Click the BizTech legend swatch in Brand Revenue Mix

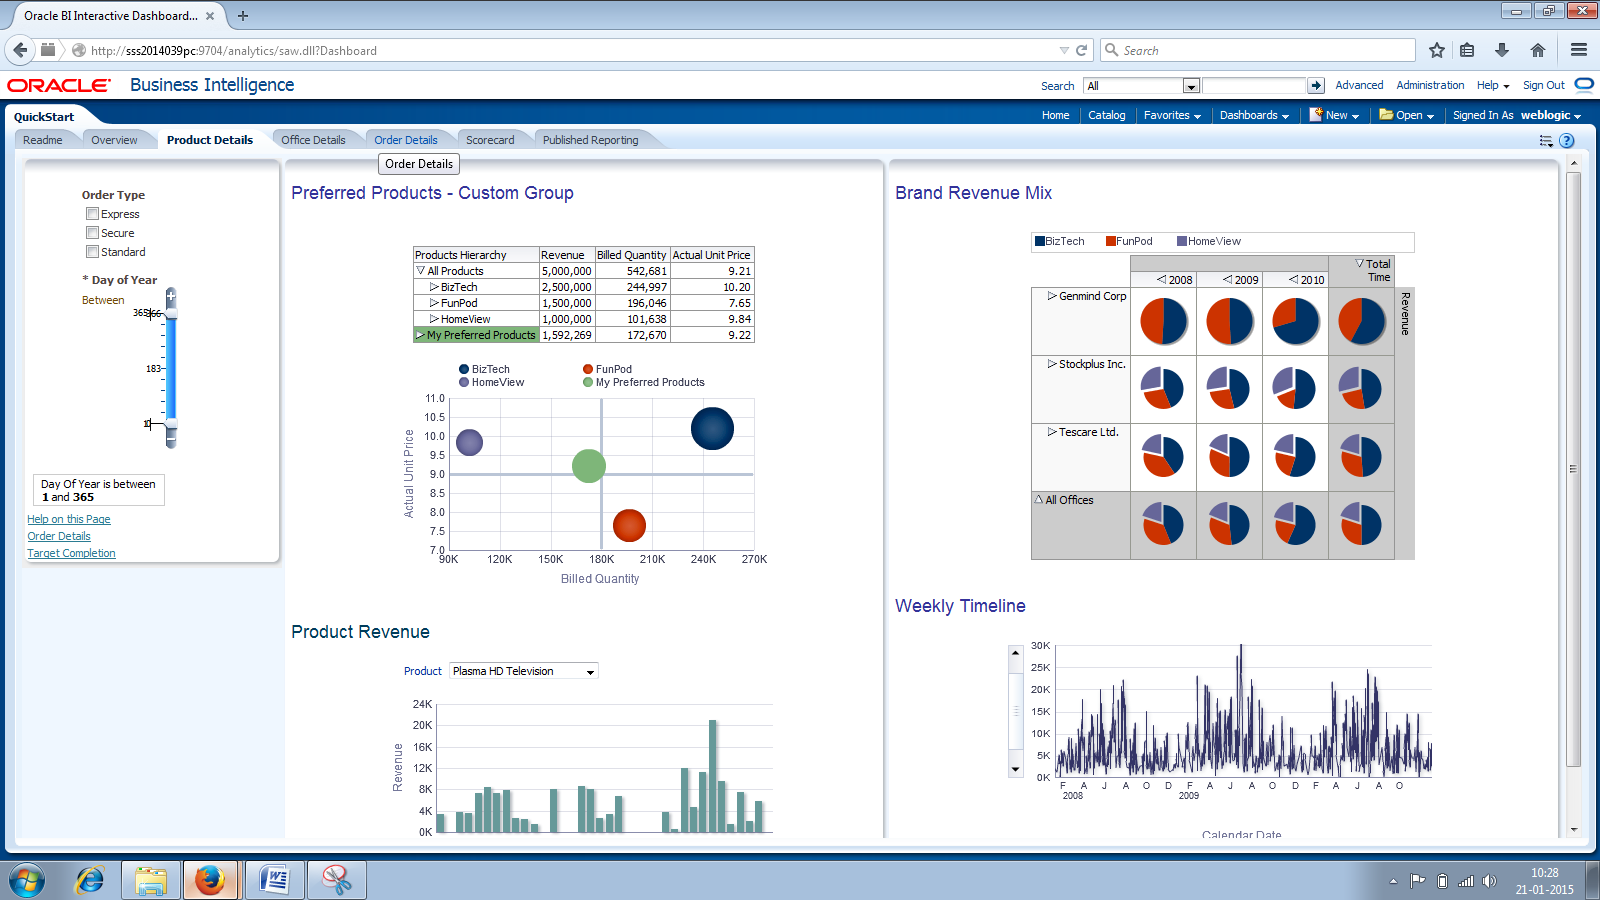(1040, 241)
